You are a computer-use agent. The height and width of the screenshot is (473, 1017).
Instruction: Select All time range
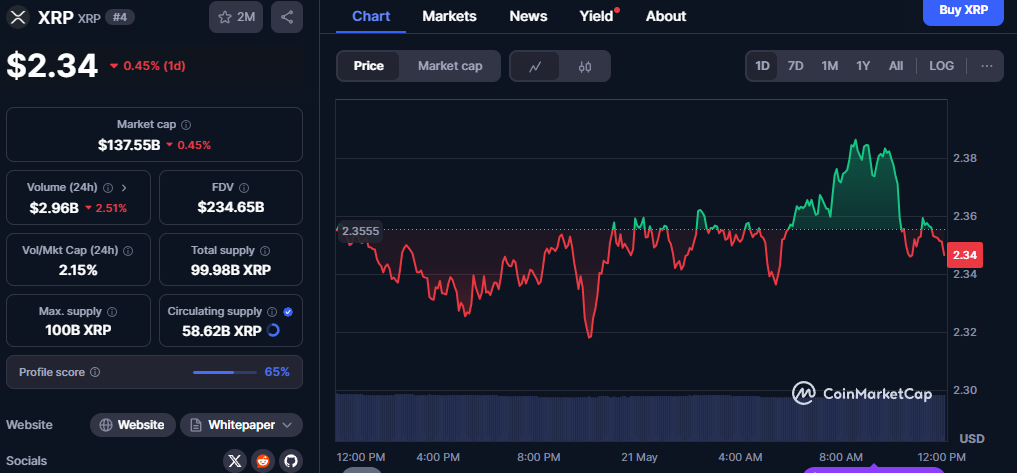click(x=896, y=66)
